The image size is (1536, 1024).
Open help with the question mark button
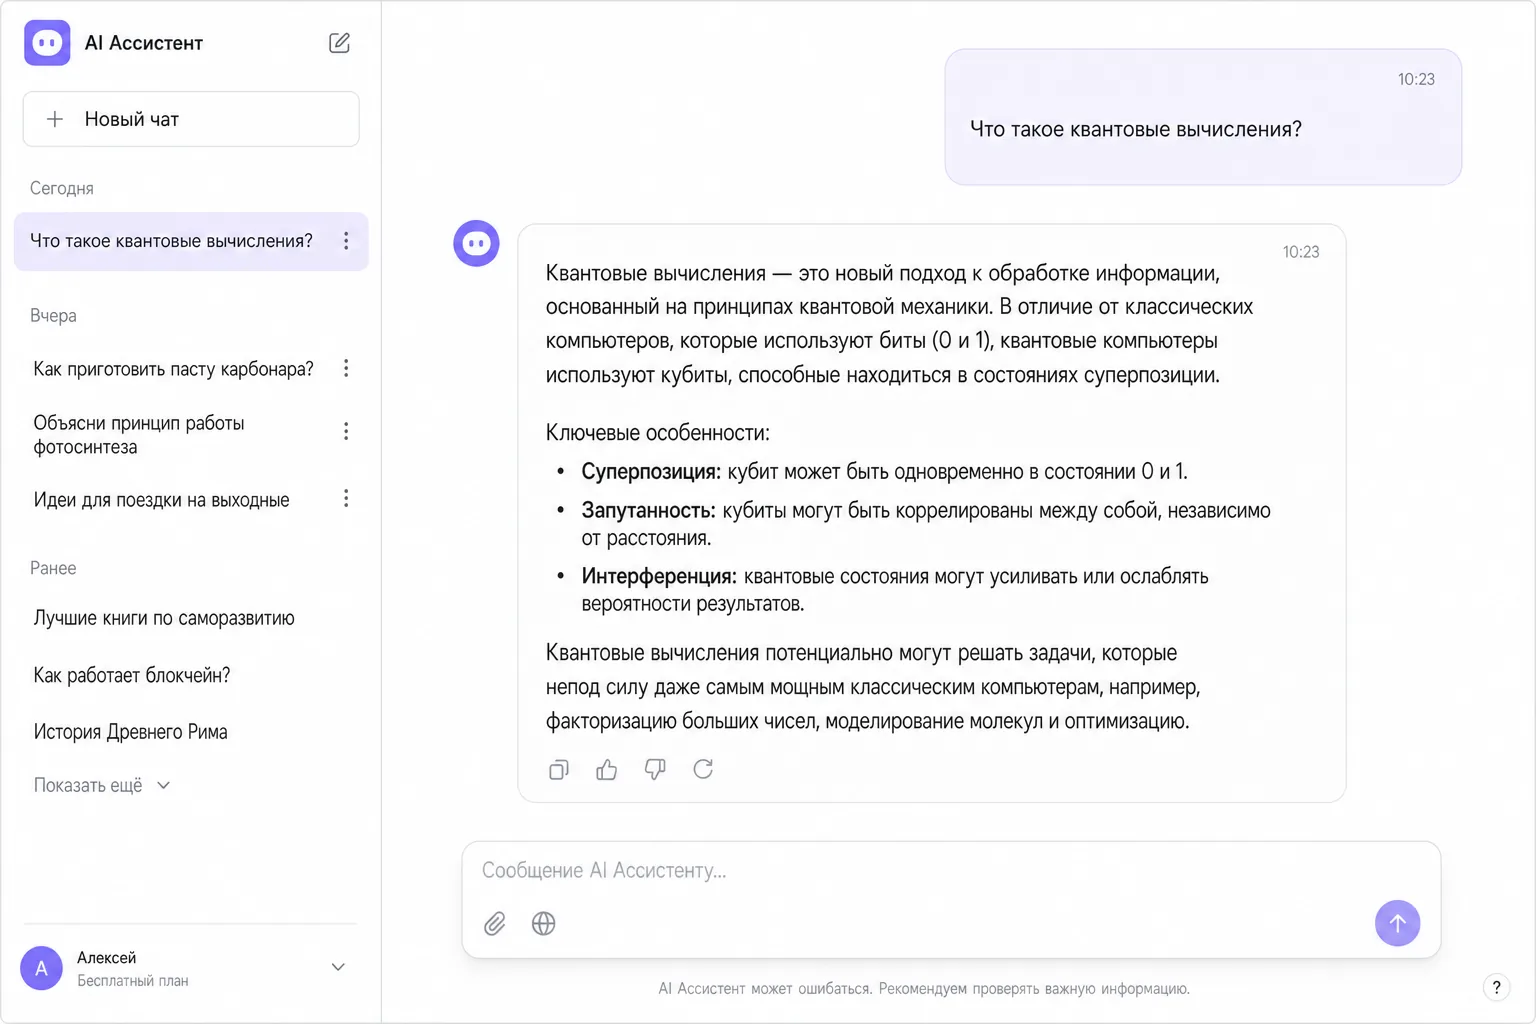pos(1496,987)
